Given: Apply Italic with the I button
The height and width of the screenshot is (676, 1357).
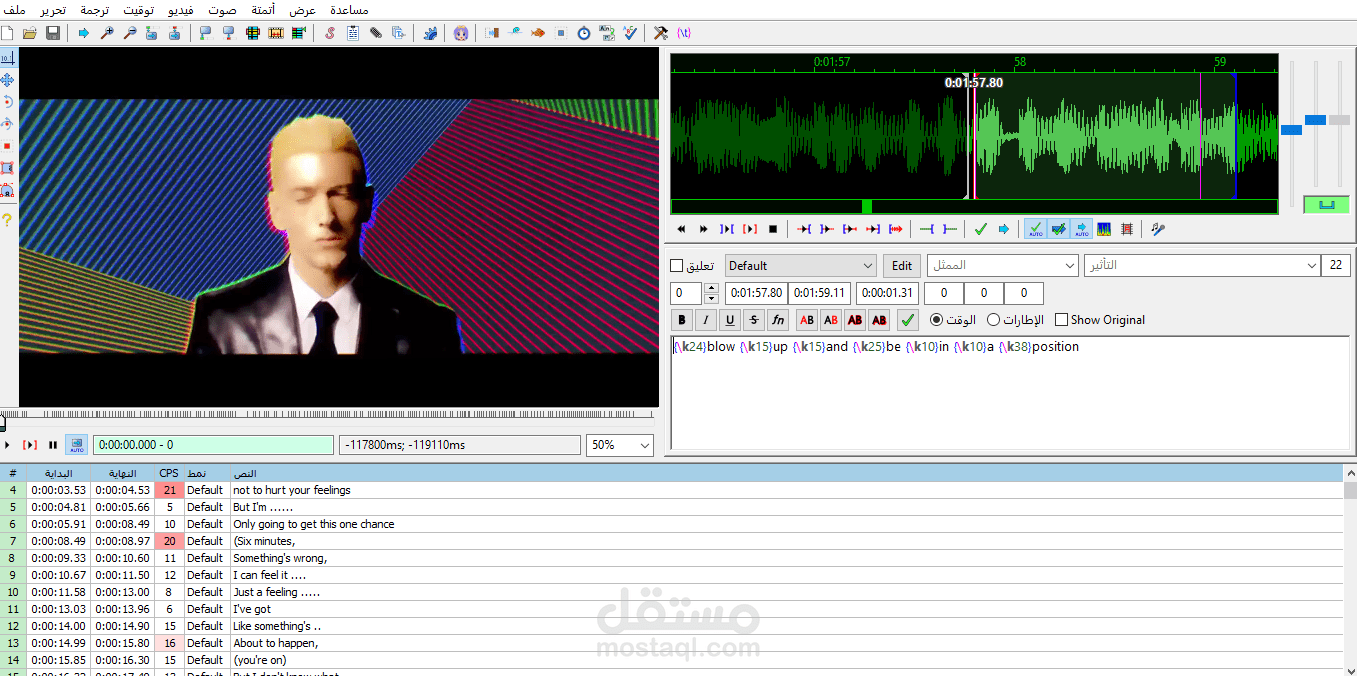Looking at the screenshot, I should 706,320.
